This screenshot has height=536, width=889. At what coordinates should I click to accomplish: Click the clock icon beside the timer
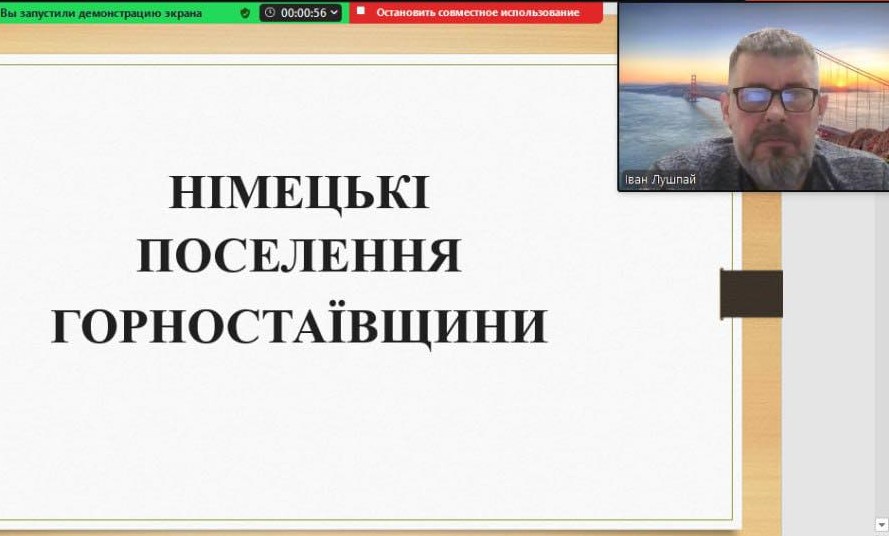click(269, 13)
